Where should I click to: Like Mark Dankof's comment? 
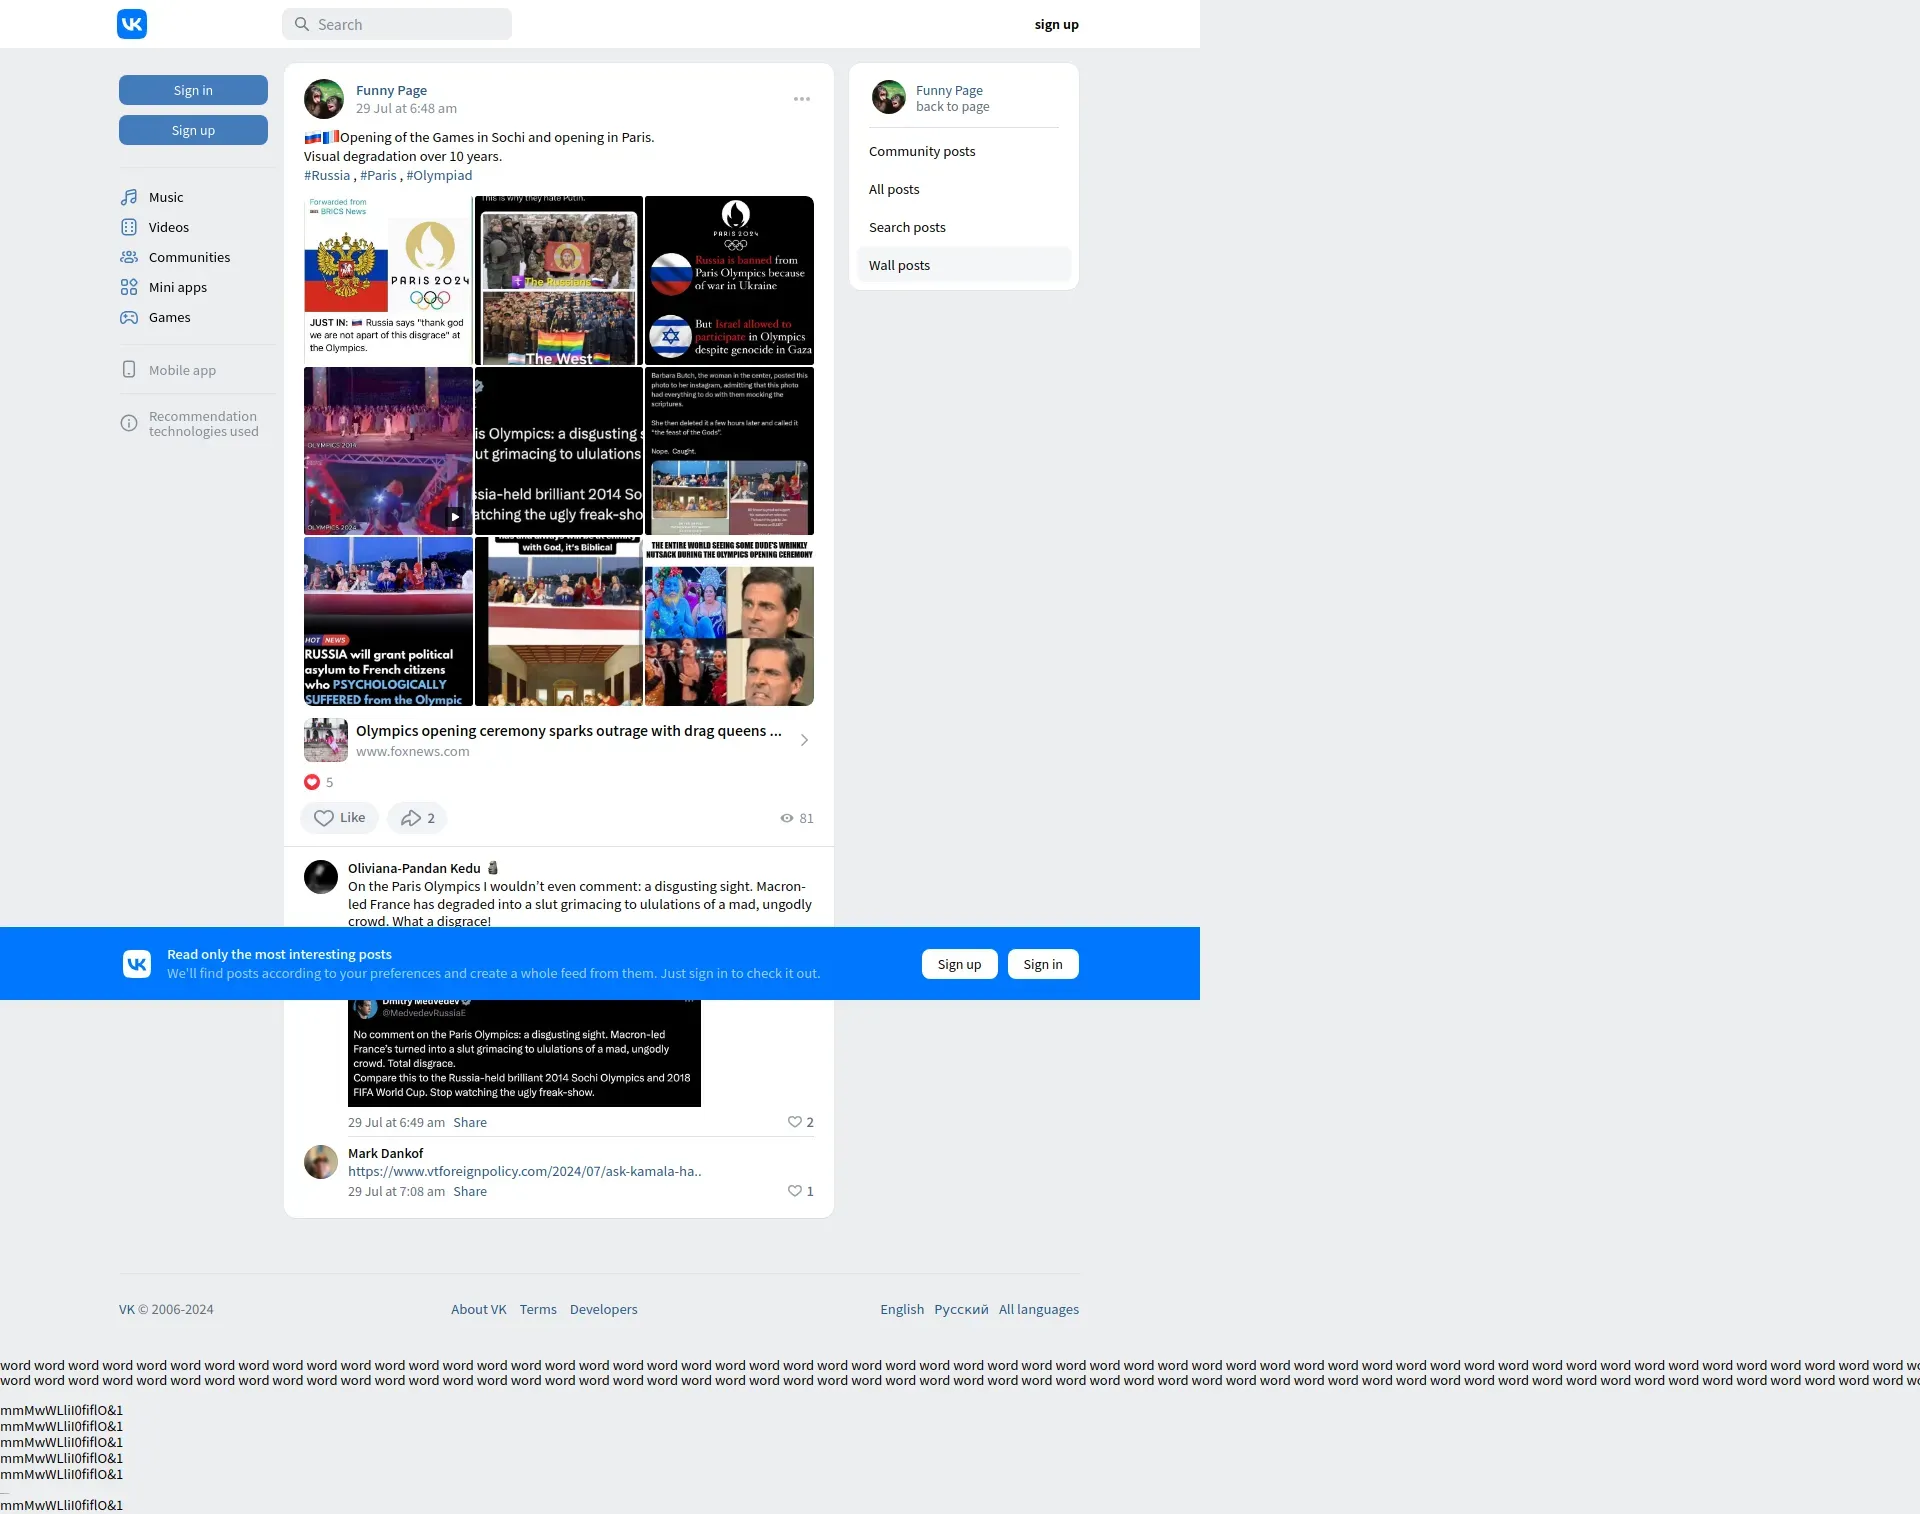tap(795, 1191)
